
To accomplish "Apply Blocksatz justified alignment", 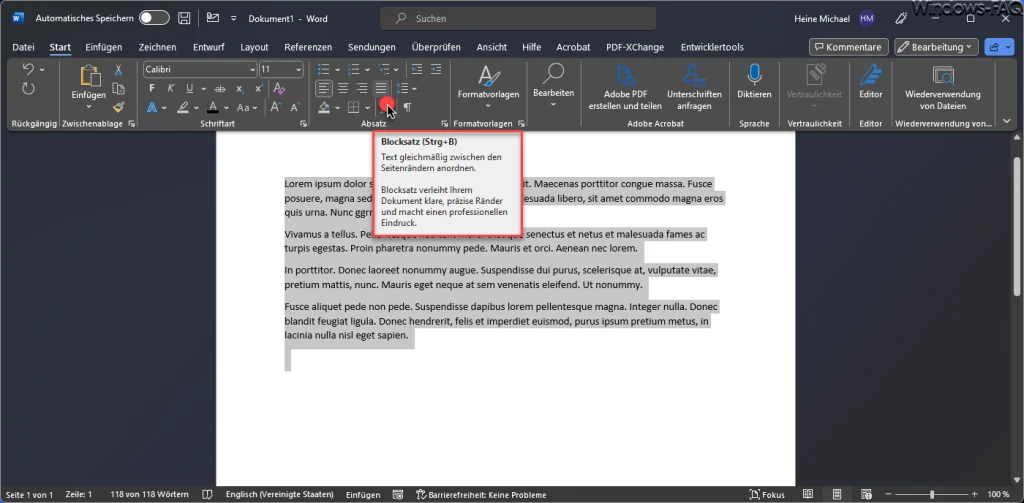I will pos(381,88).
